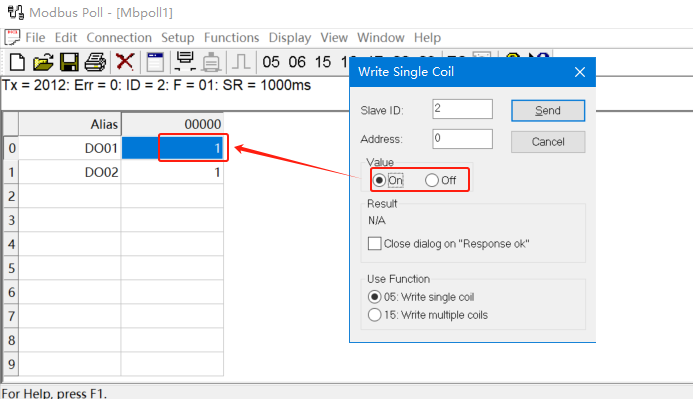The image size is (693, 399).
Task: Click function code 06 in toolbar
Action: pos(297,62)
